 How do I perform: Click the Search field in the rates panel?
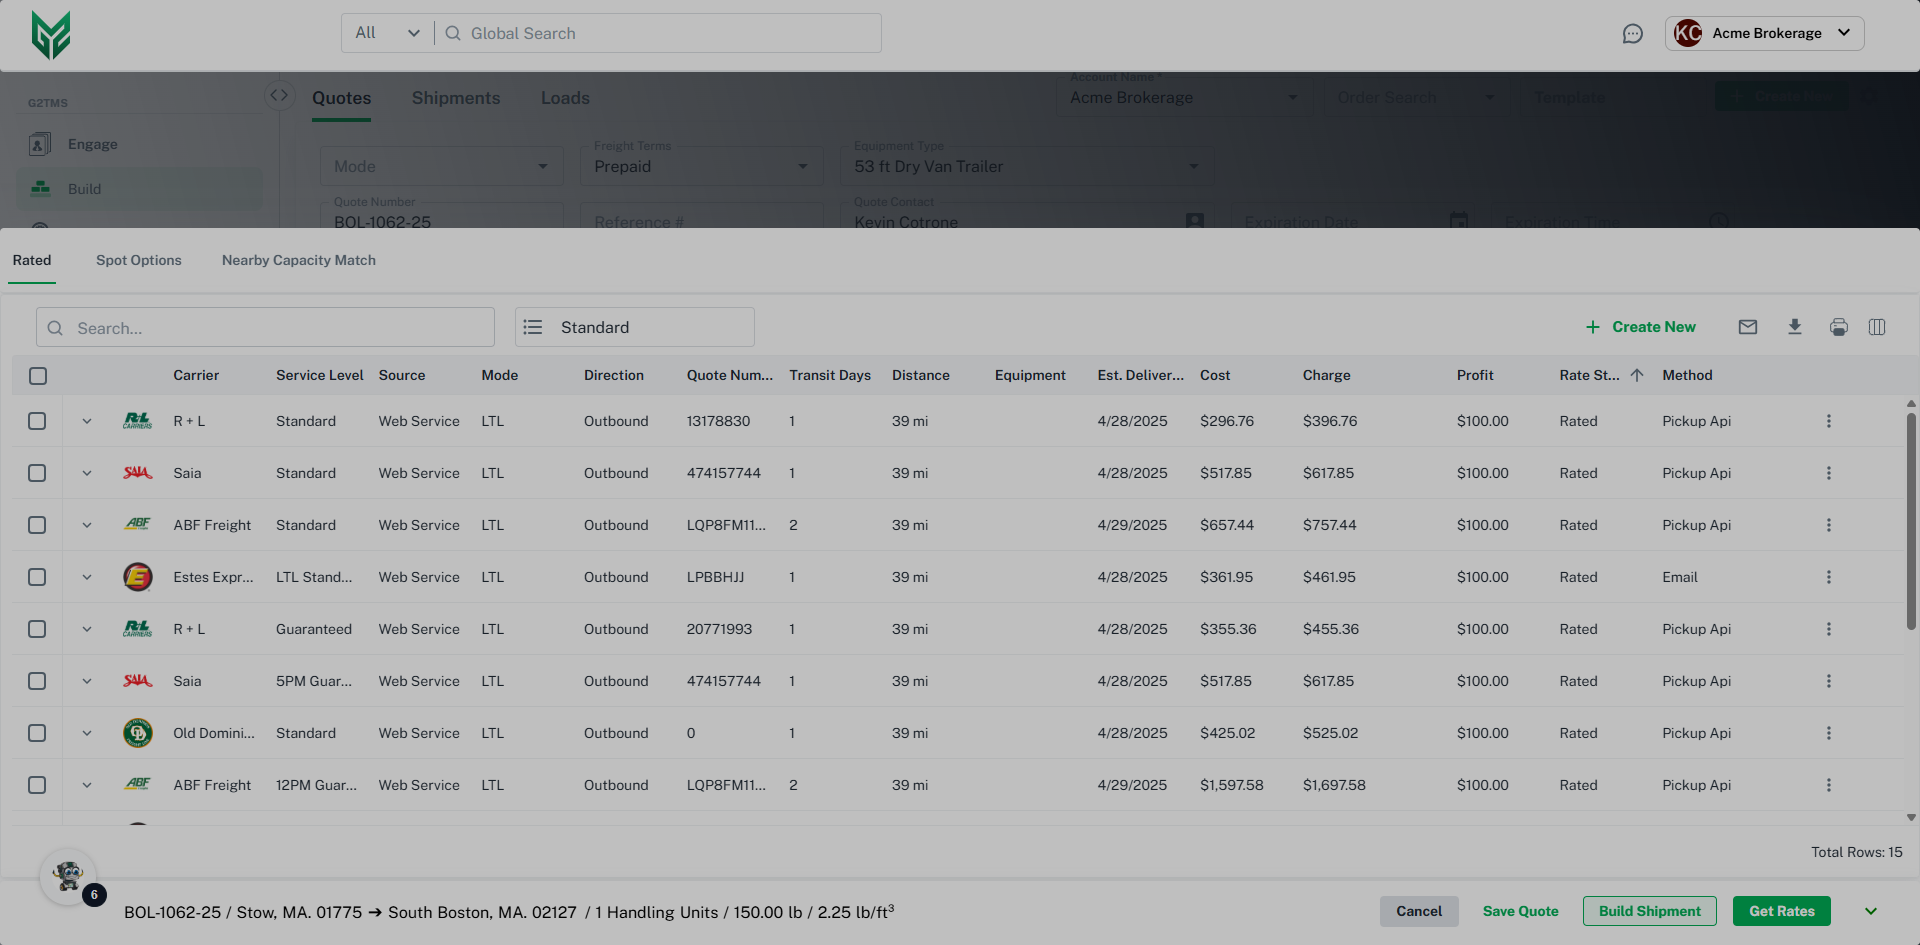tap(266, 328)
